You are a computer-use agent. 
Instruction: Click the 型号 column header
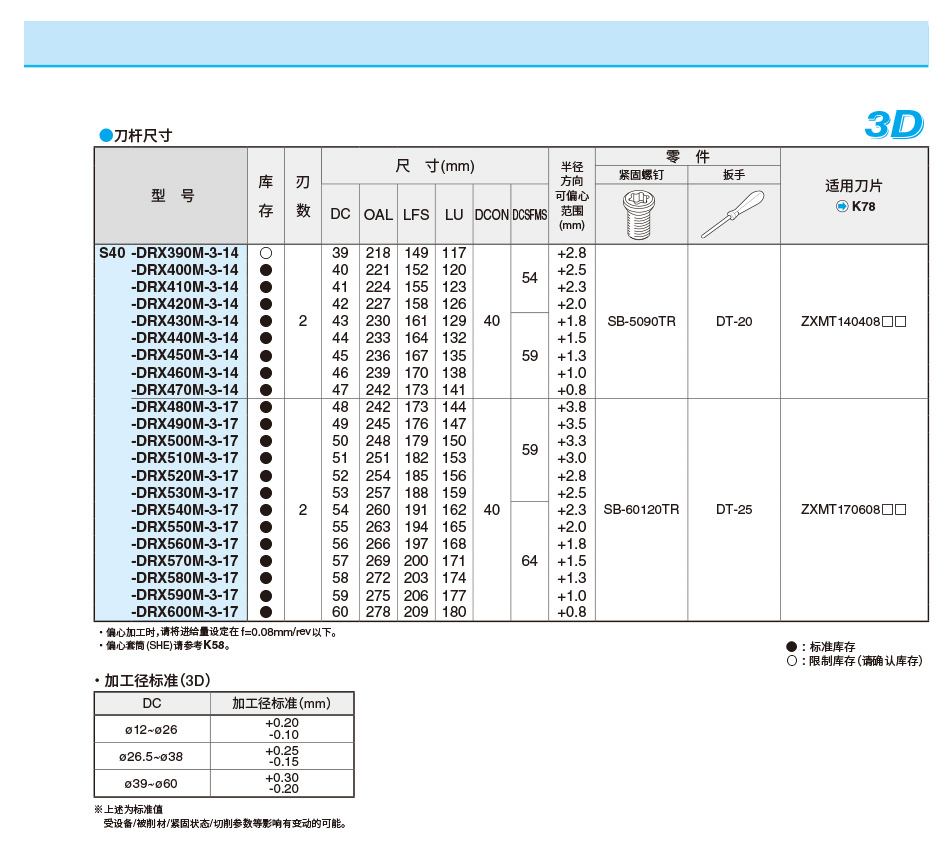coord(172,196)
